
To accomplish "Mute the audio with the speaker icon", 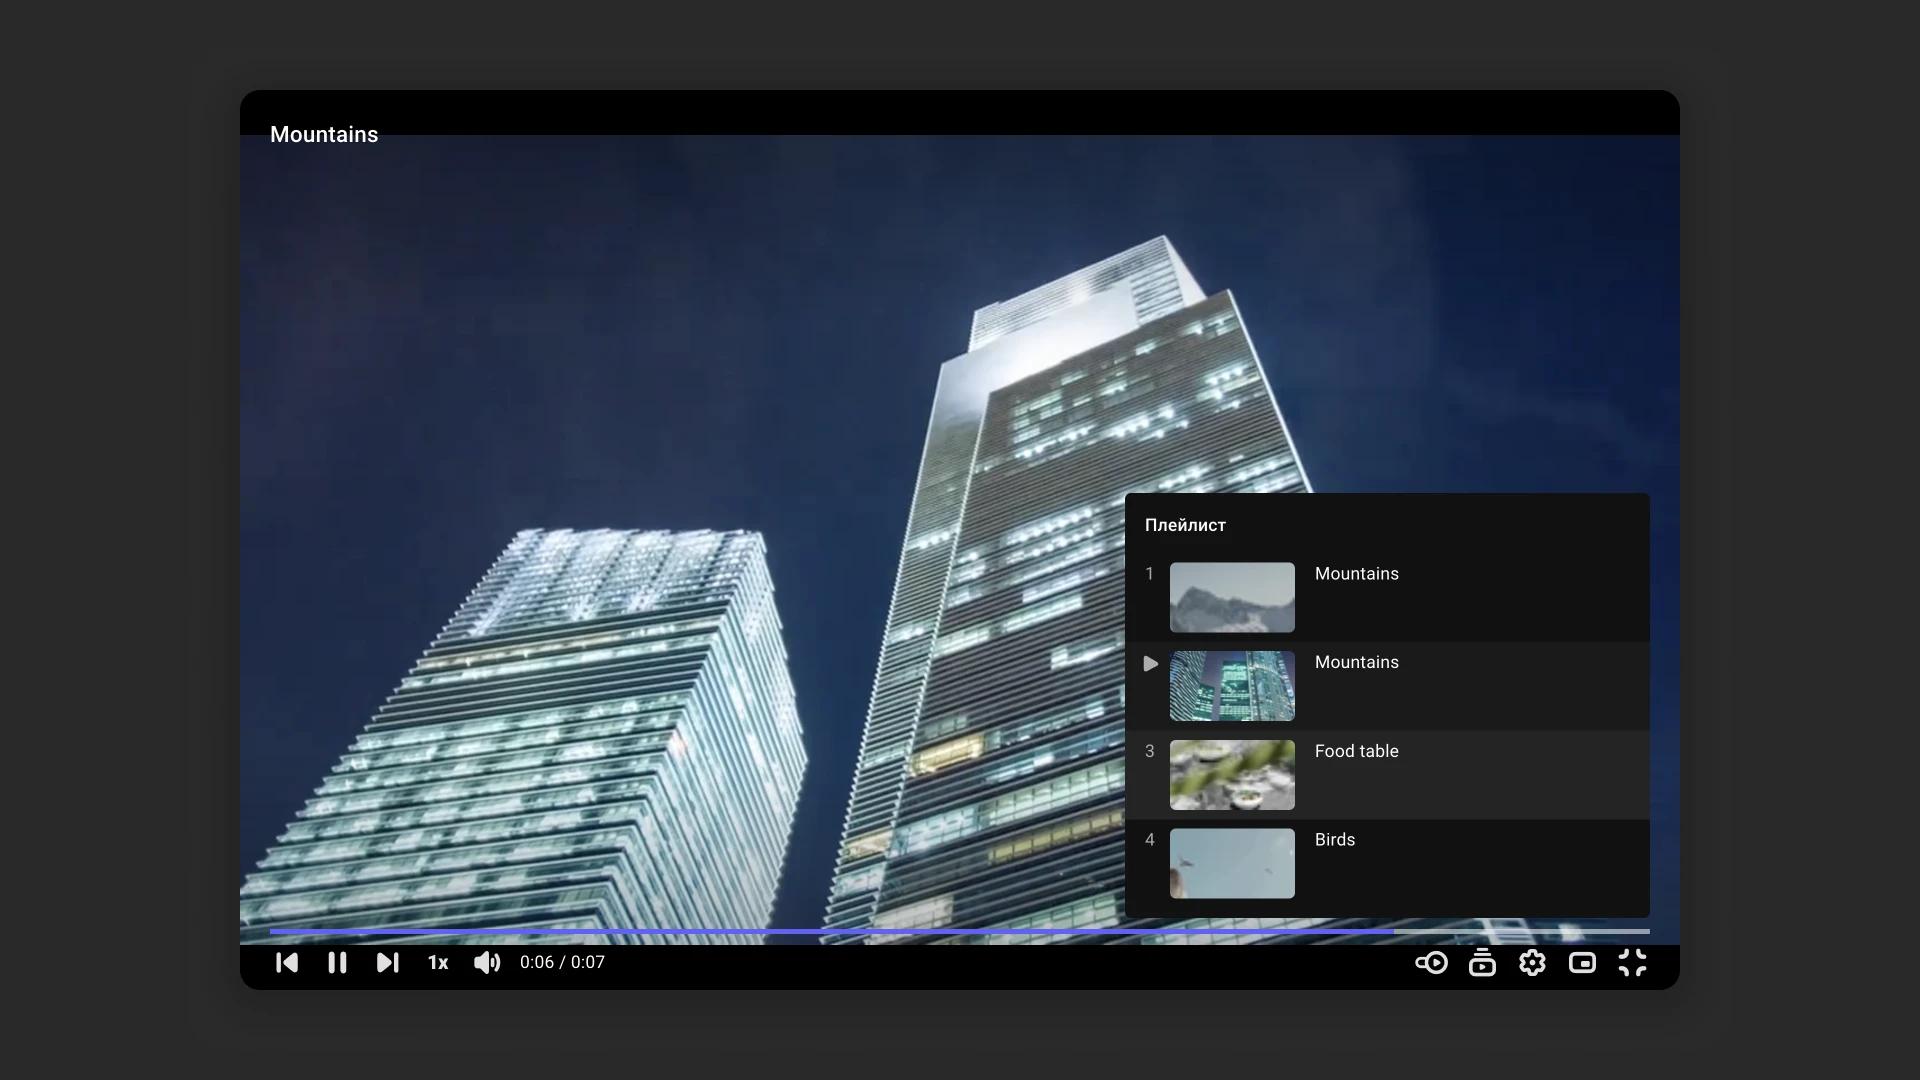I will 487,963.
